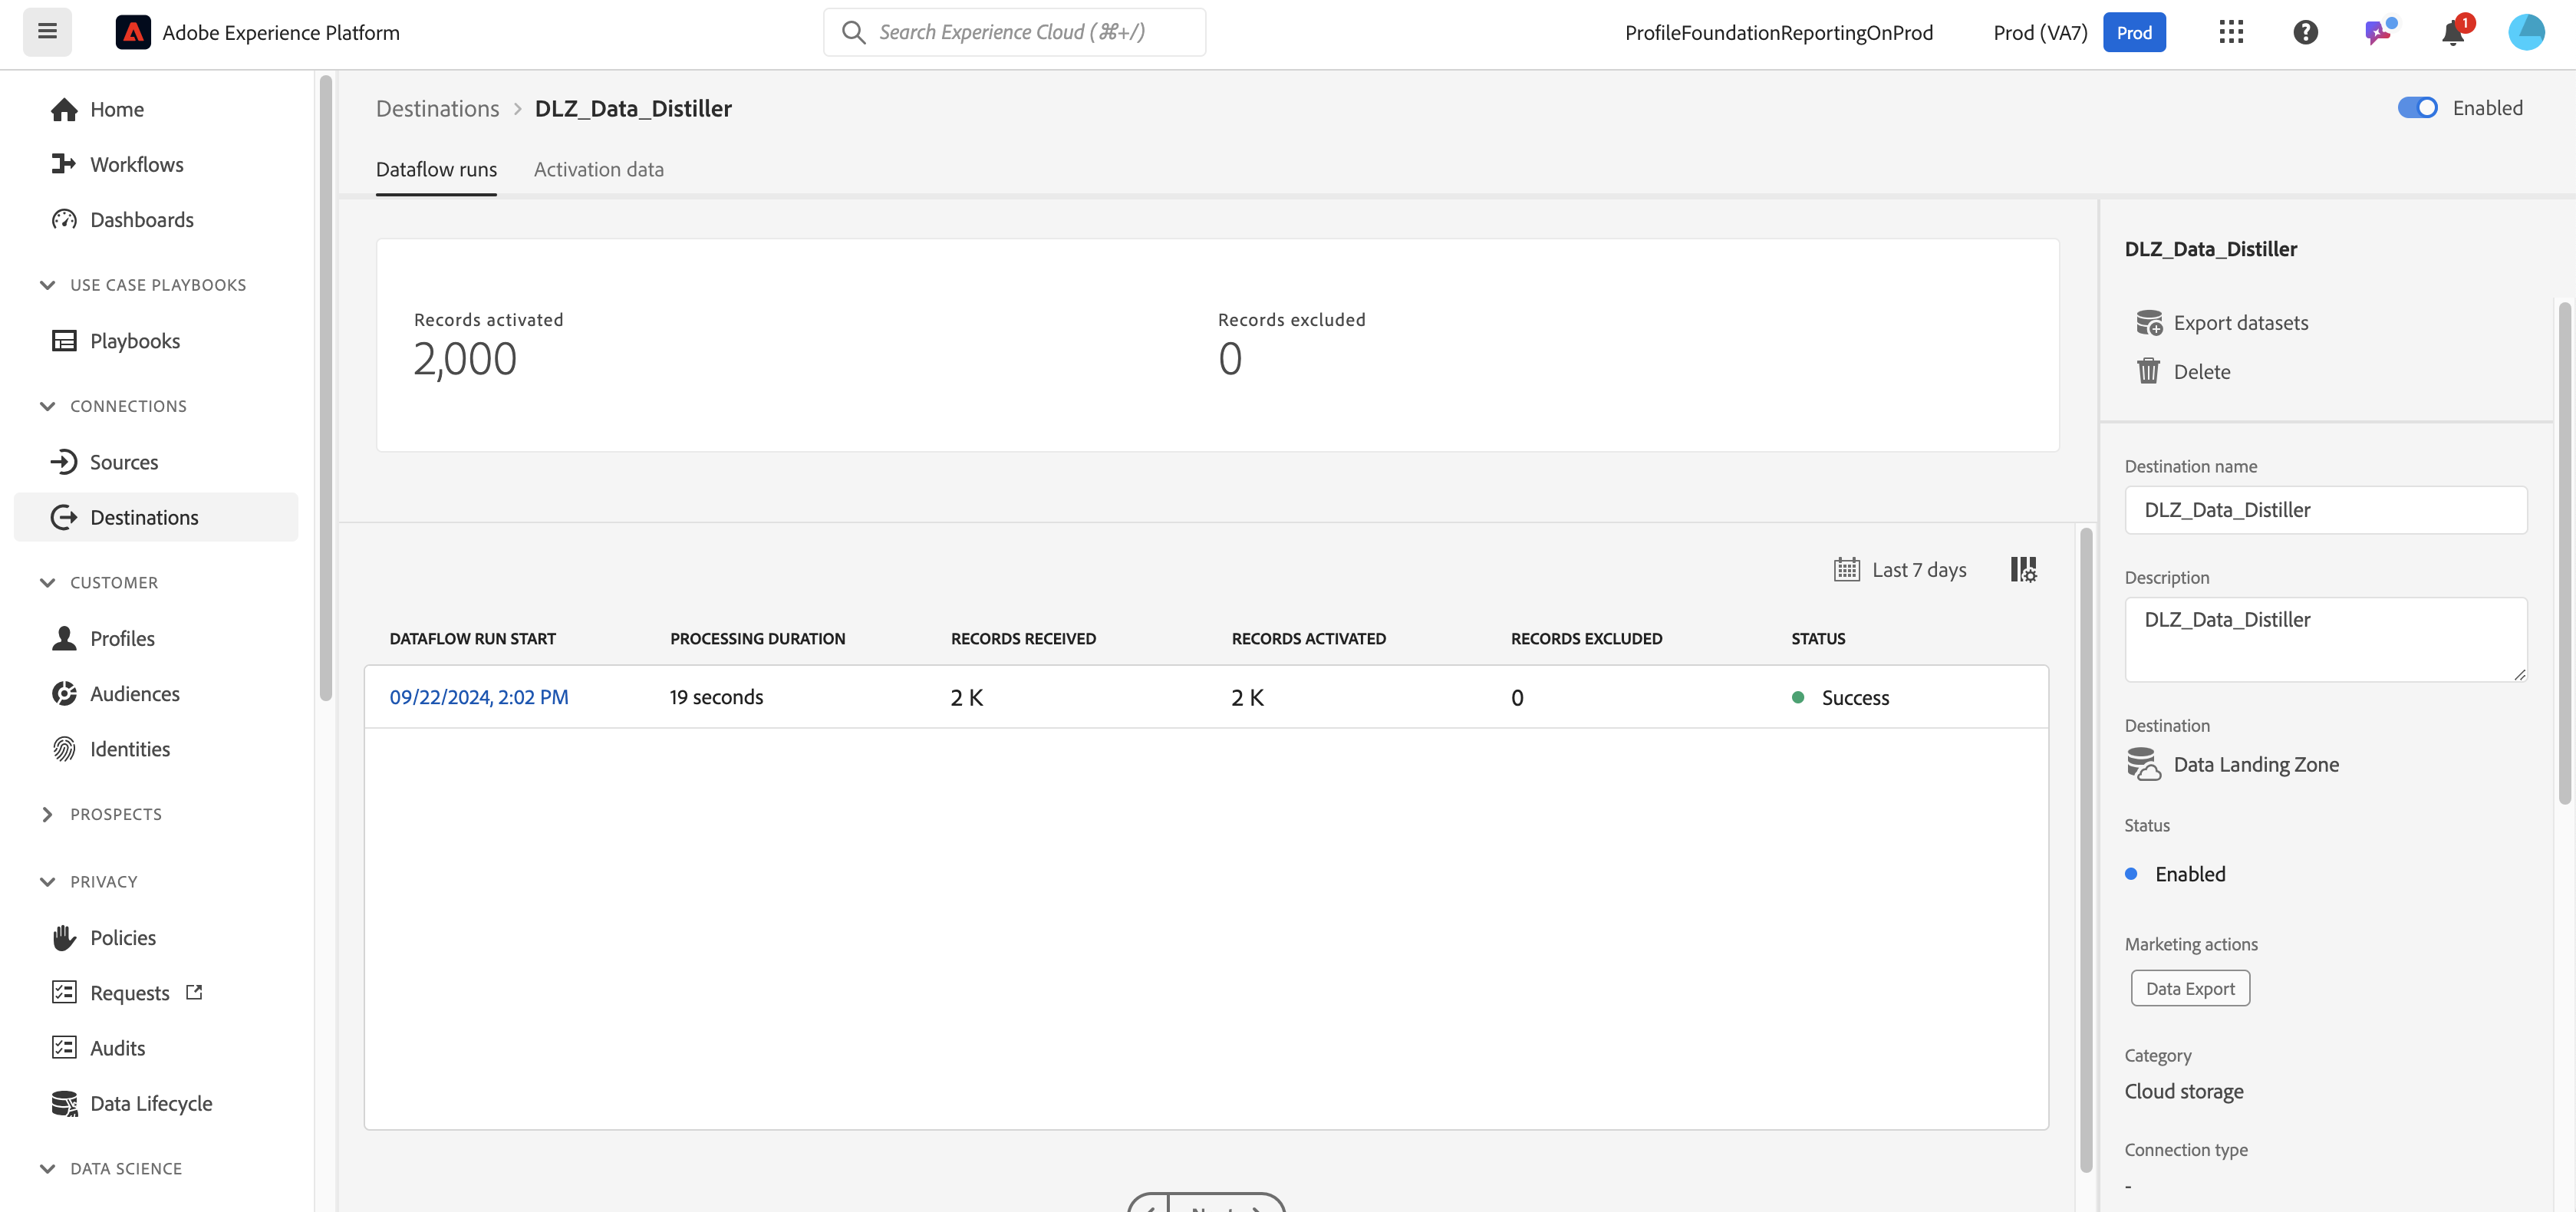
Task: Click the Export datasets icon
Action: coord(2148,322)
